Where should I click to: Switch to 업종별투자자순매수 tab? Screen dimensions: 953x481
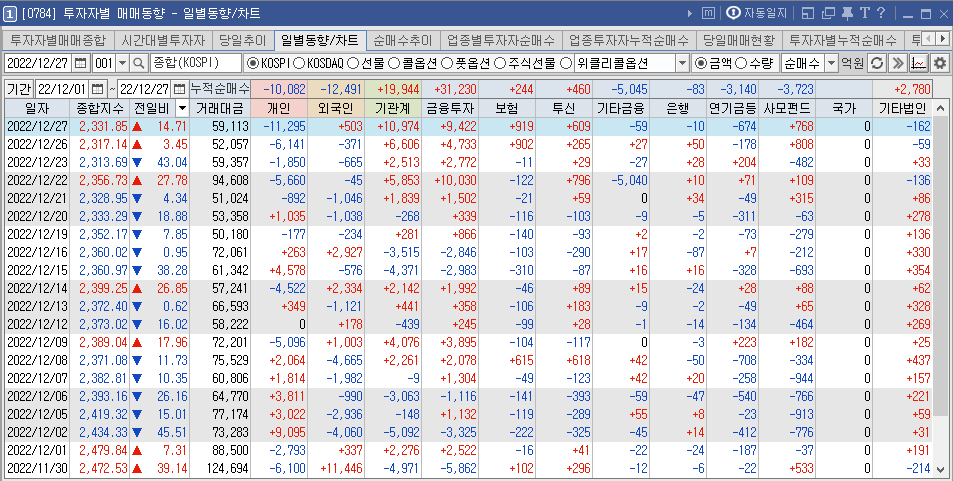501,41
